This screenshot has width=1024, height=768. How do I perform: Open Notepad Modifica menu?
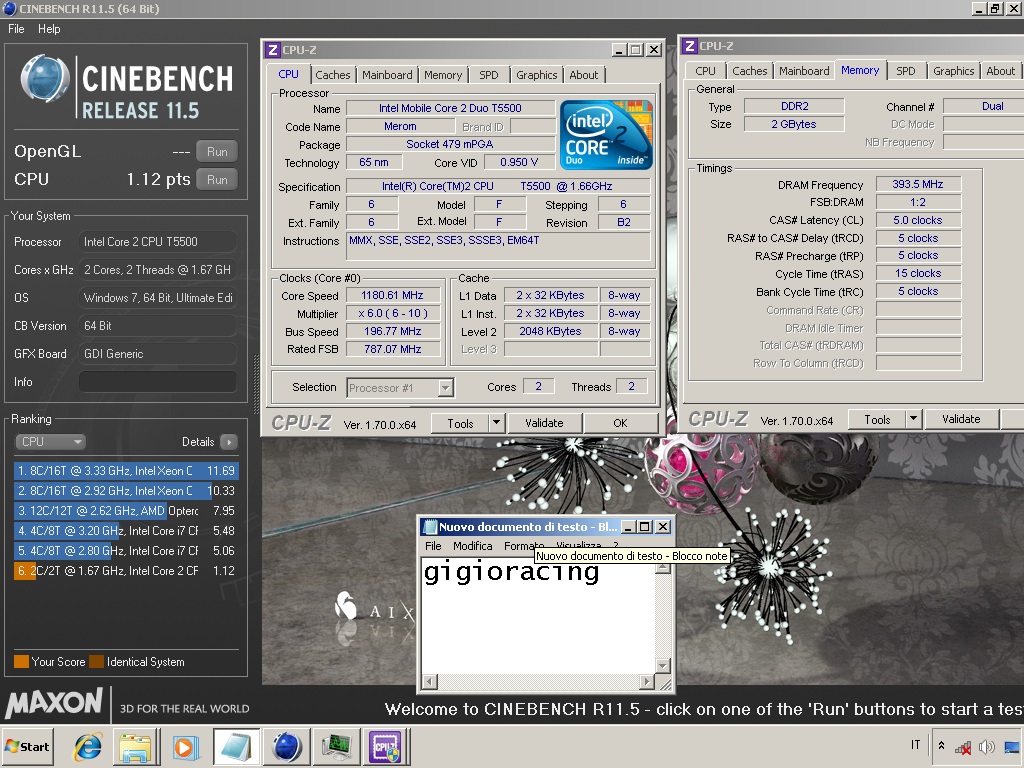473,546
